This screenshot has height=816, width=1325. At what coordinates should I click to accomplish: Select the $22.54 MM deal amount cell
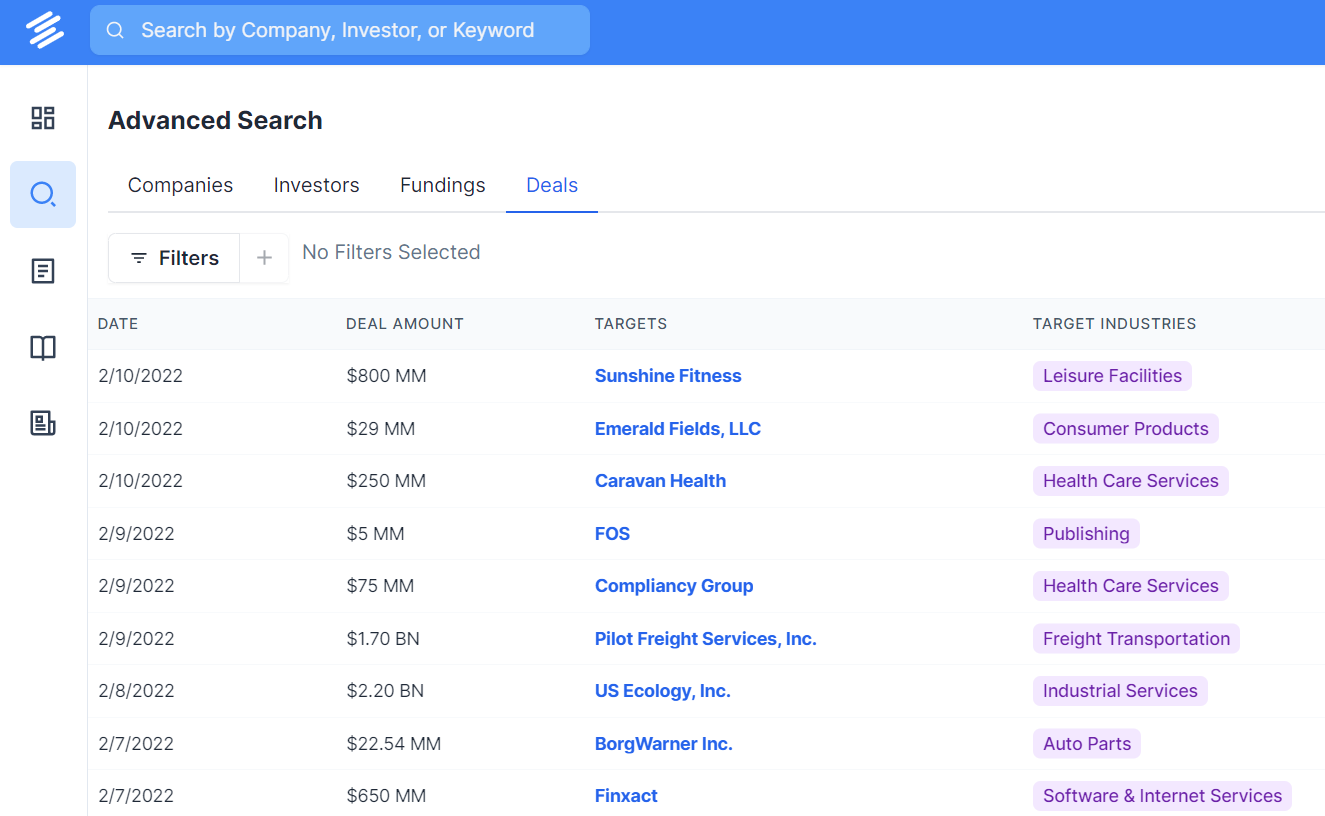(x=394, y=744)
